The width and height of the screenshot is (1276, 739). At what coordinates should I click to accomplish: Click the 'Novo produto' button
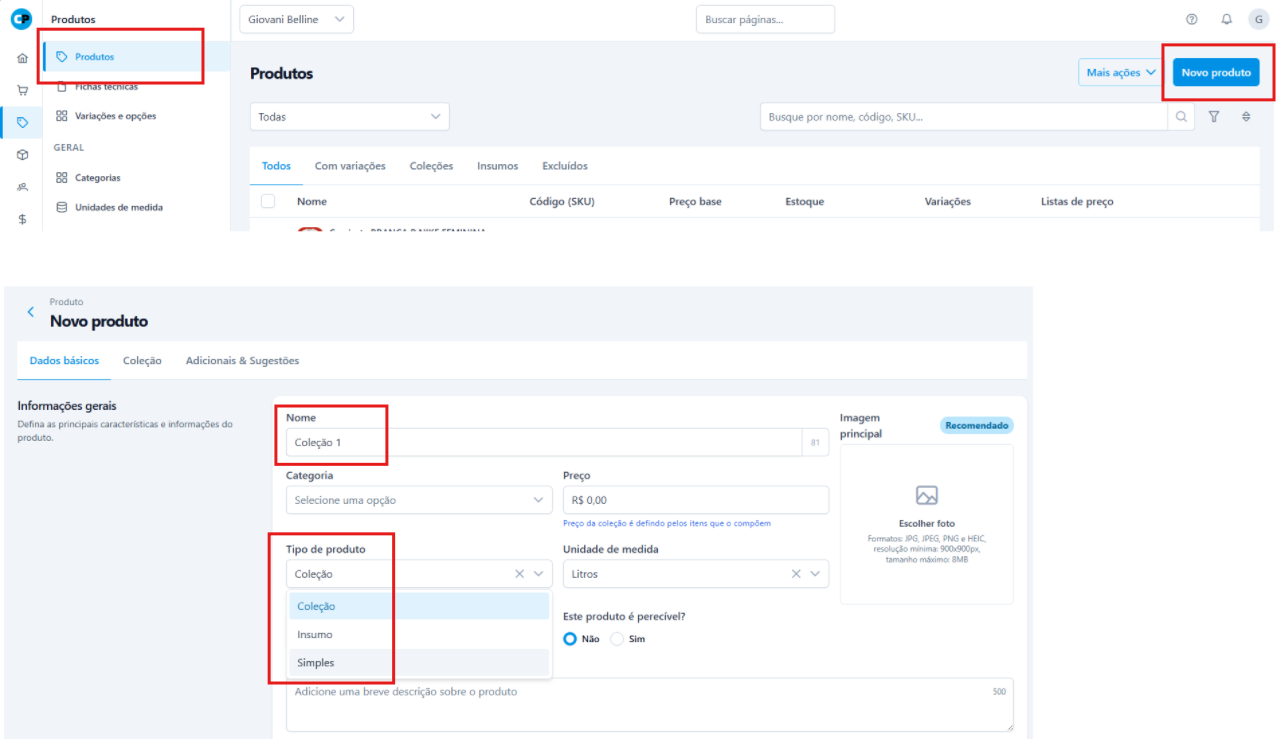[1215, 73]
